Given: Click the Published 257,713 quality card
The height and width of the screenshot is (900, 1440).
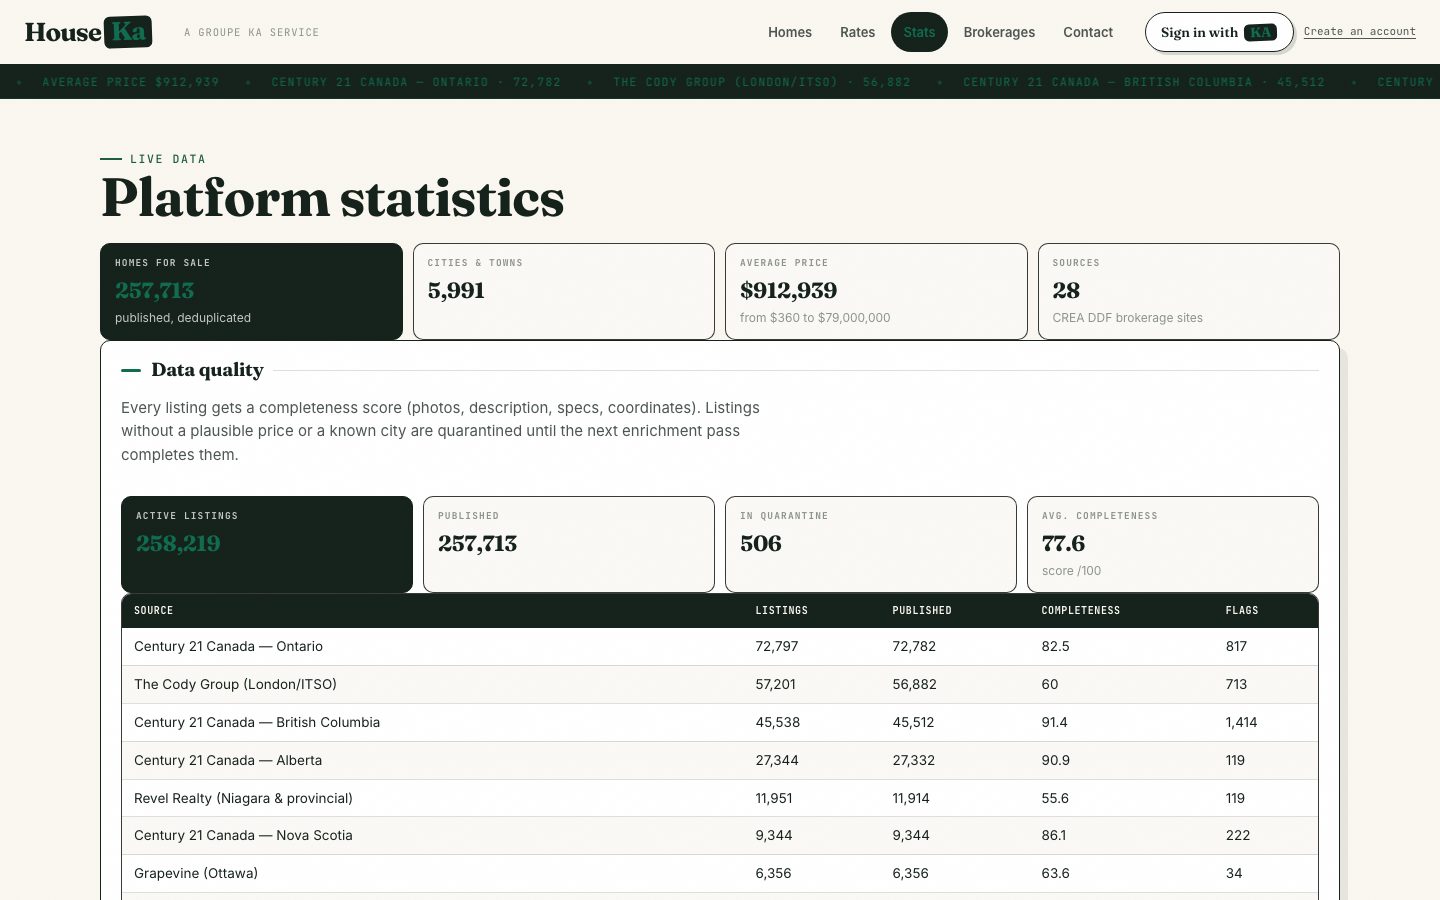Looking at the screenshot, I should [x=569, y=544].
